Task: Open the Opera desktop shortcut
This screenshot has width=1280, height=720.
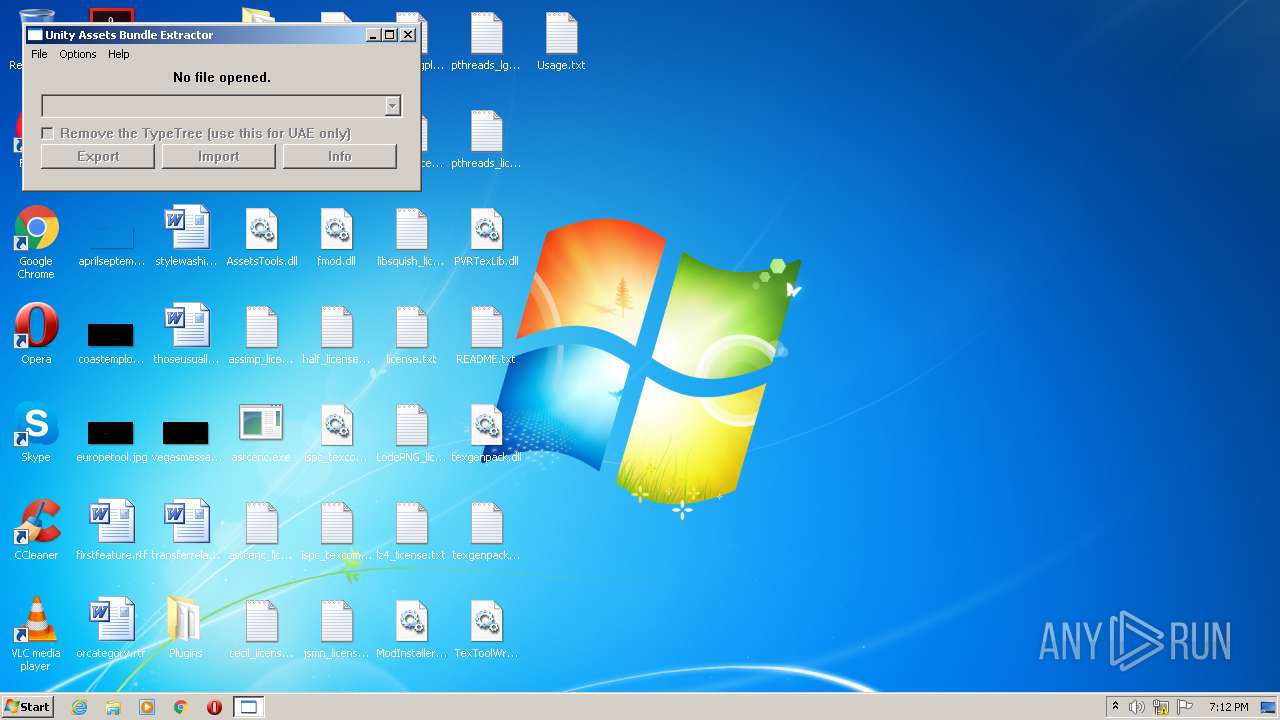Action: [x=36, y=334]
